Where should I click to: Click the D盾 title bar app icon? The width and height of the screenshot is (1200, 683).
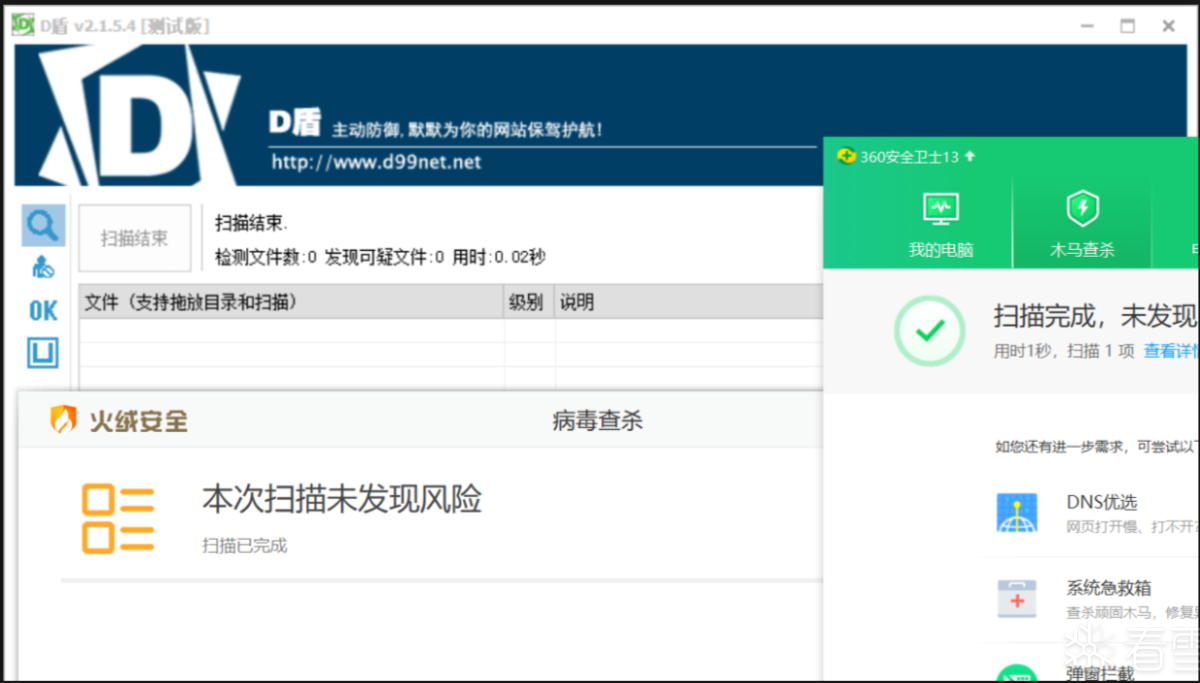coord(22,25)
